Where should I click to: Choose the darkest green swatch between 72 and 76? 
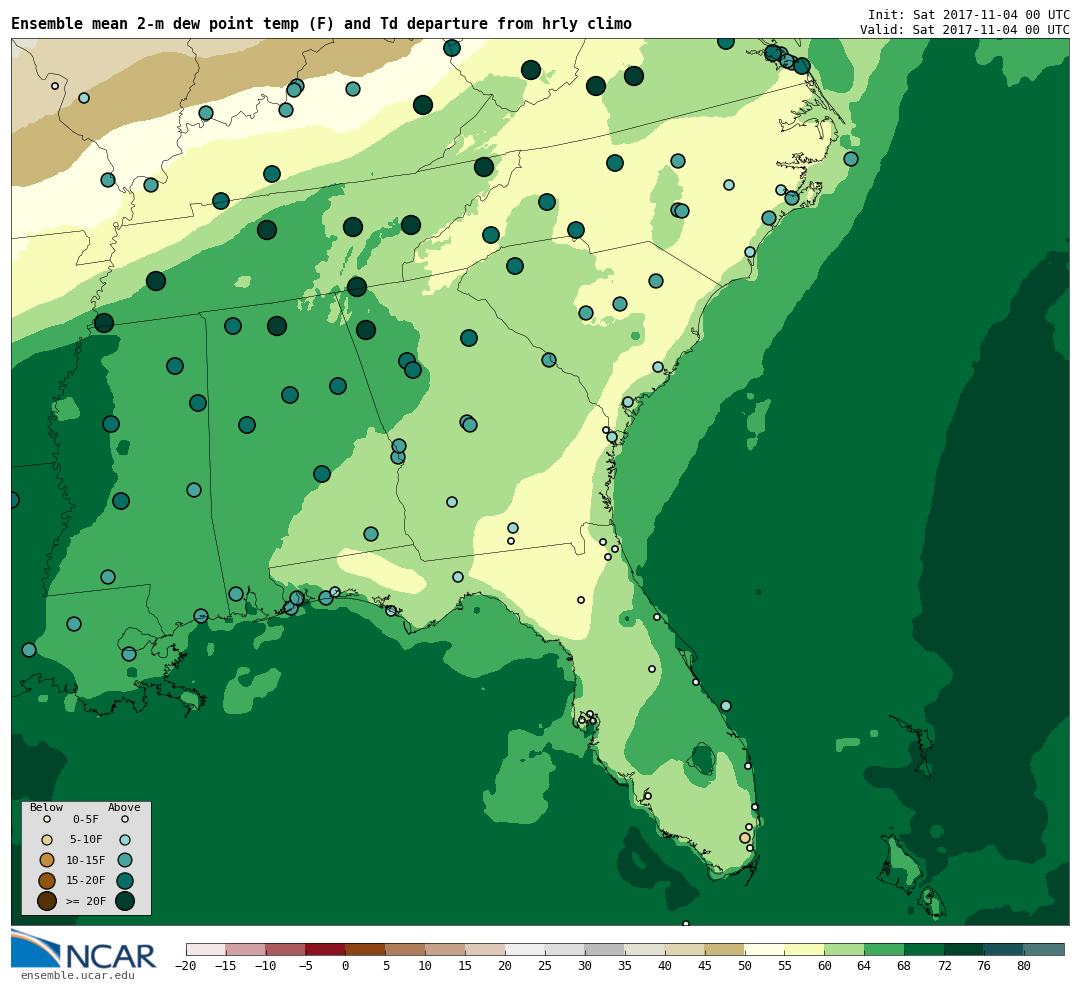[964, 949]
